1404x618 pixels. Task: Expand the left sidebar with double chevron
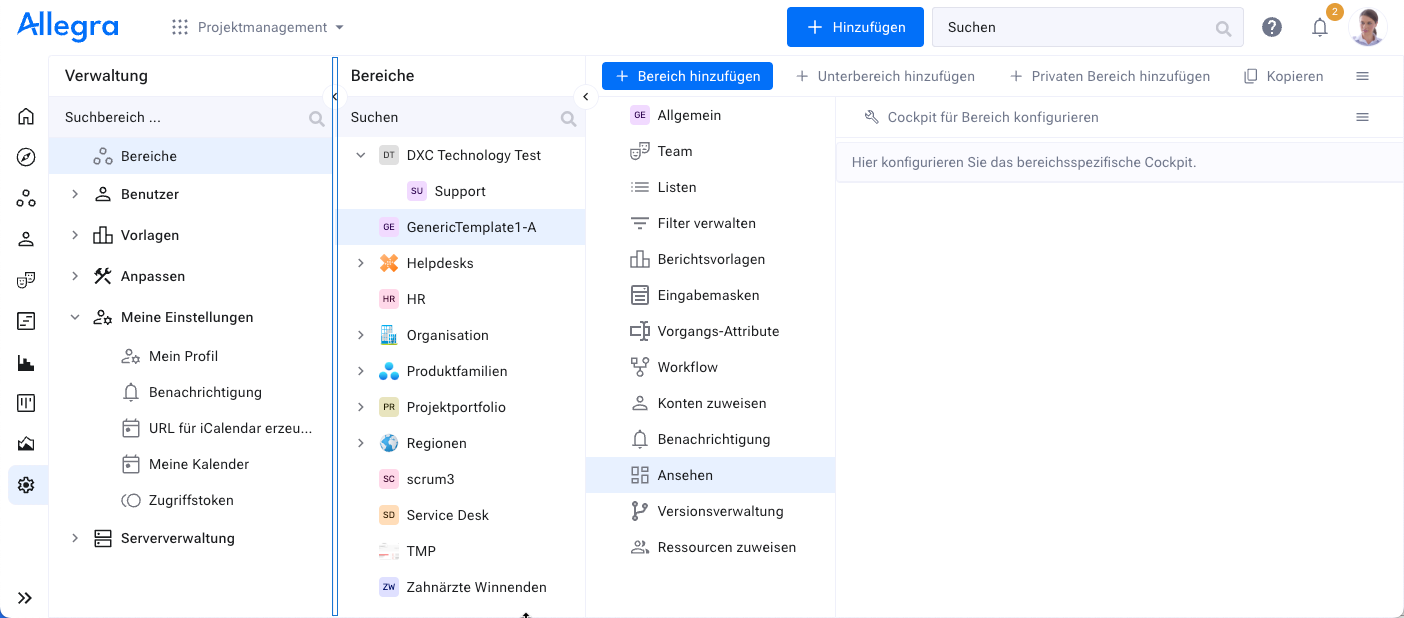(25, 598)
